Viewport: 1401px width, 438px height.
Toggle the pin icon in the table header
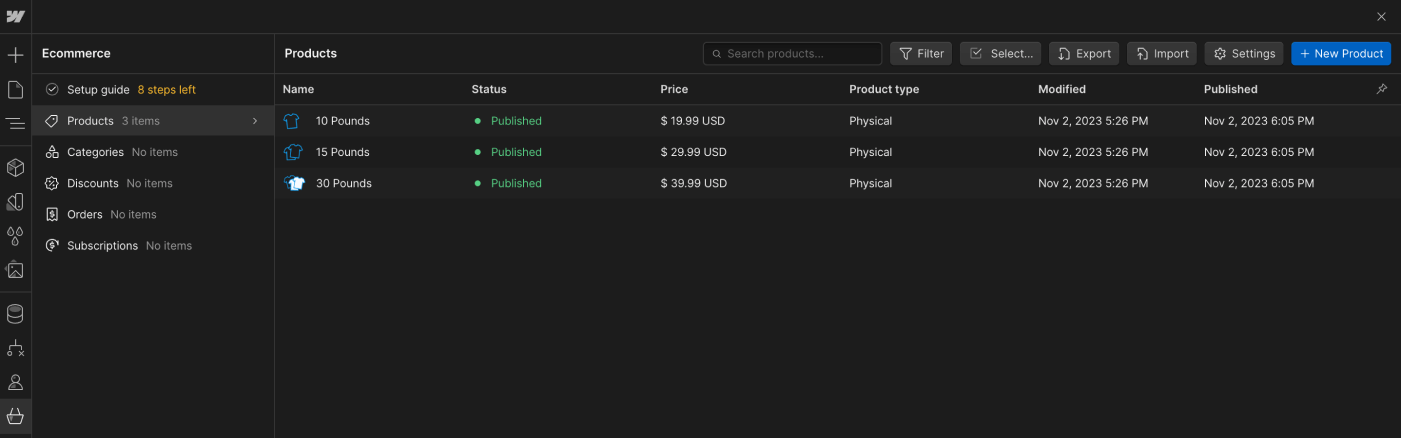click(x=1382, y=89)
